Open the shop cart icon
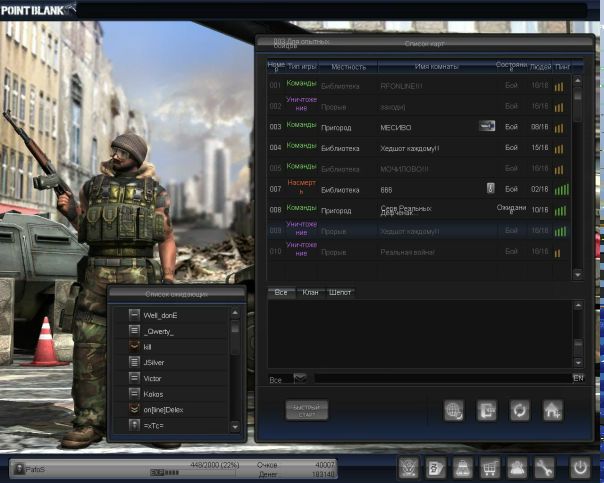This screenshot has width=604, height=483. (491, 467)
